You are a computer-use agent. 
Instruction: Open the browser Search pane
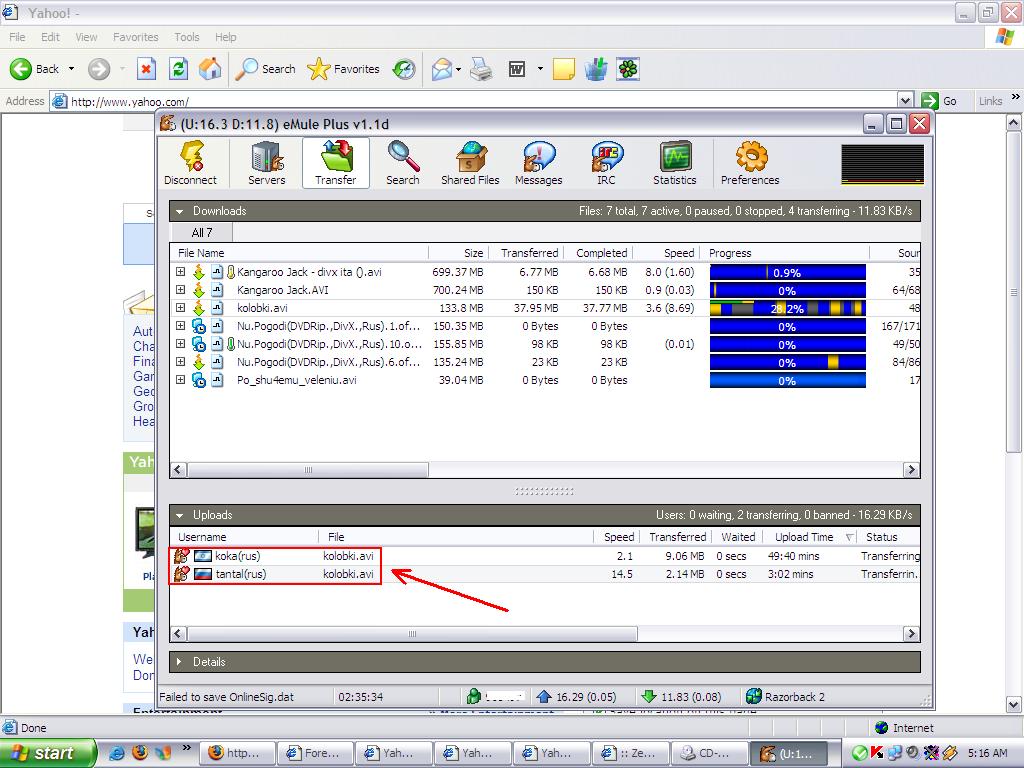click(266, 69)
